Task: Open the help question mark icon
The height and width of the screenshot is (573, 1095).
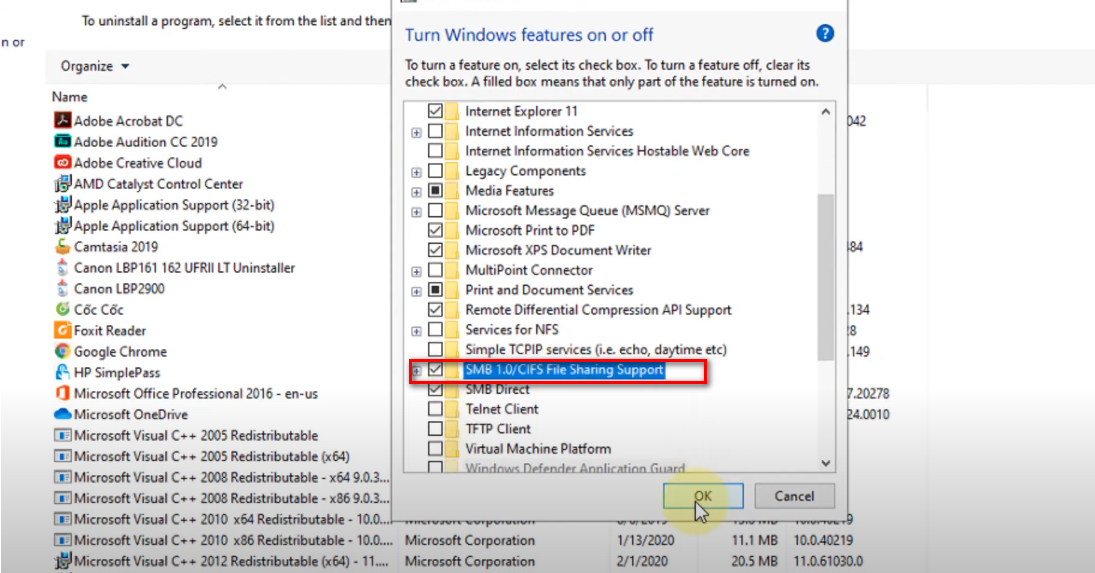Action: coord(825,33)
